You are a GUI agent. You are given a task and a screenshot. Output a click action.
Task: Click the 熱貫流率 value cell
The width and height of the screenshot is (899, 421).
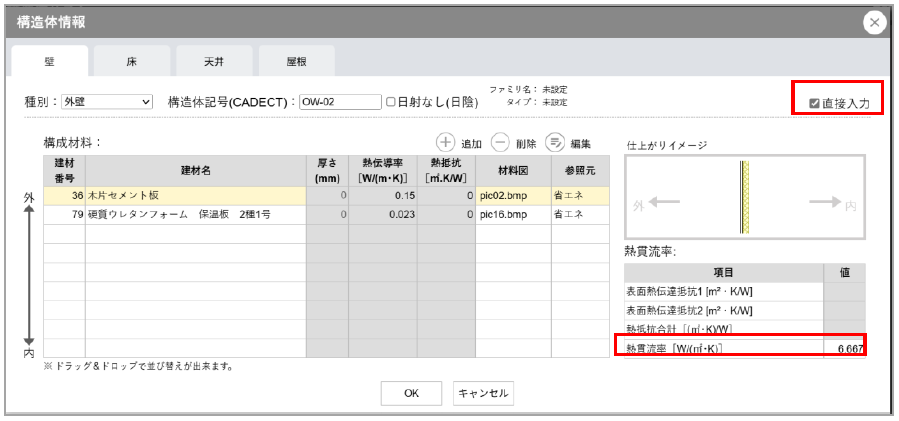844,347
